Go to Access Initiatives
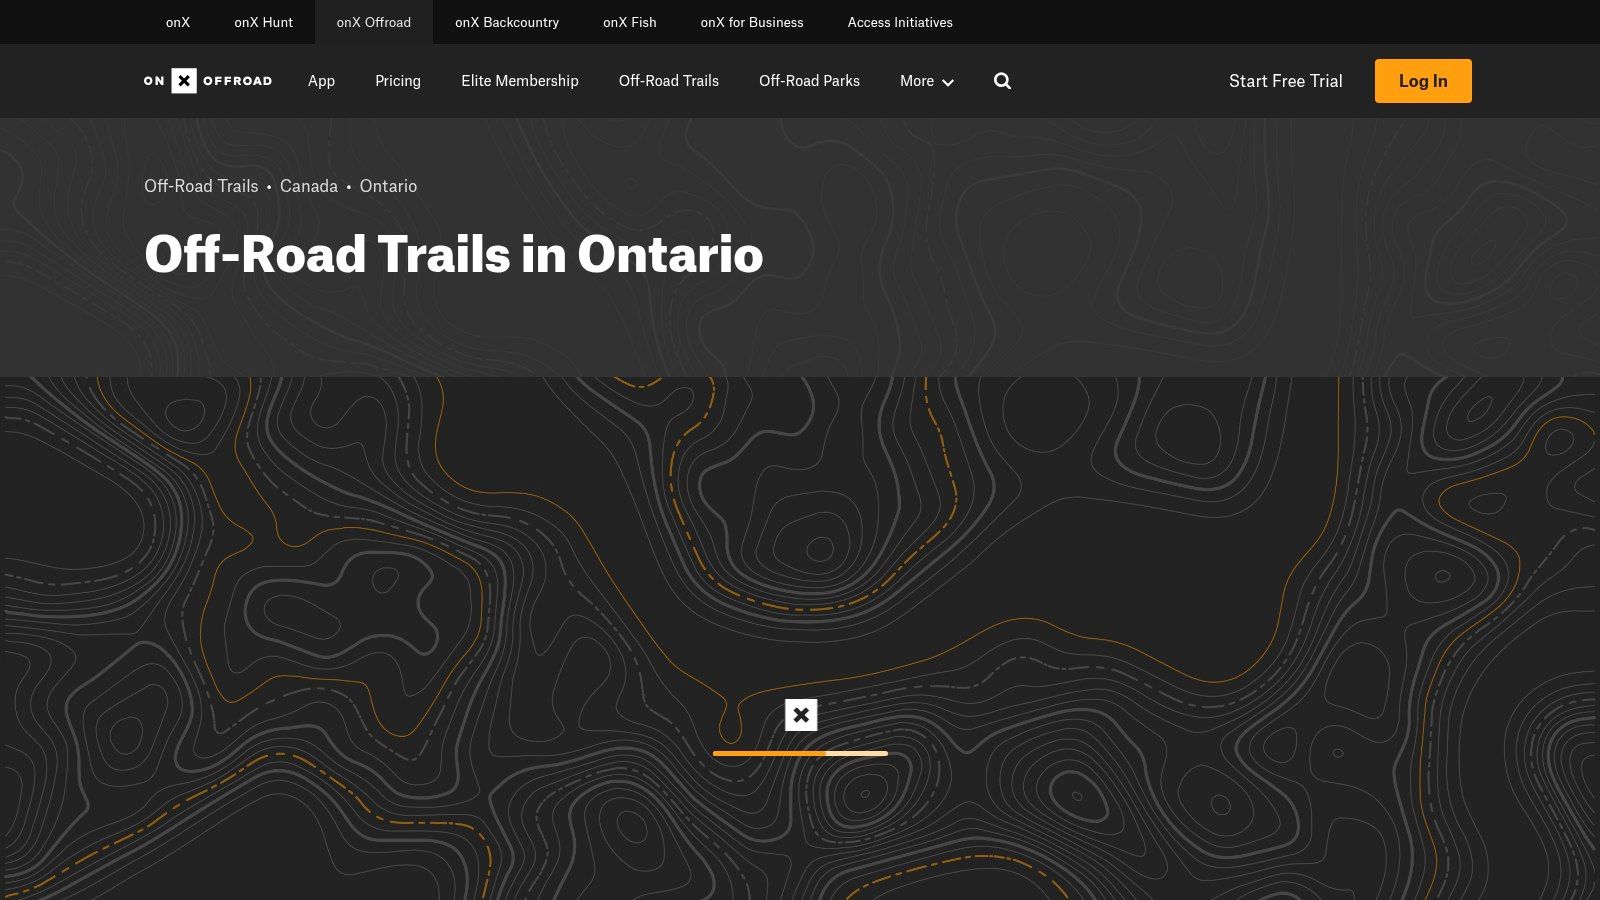The image size is (1600, 900). point(899,22)
